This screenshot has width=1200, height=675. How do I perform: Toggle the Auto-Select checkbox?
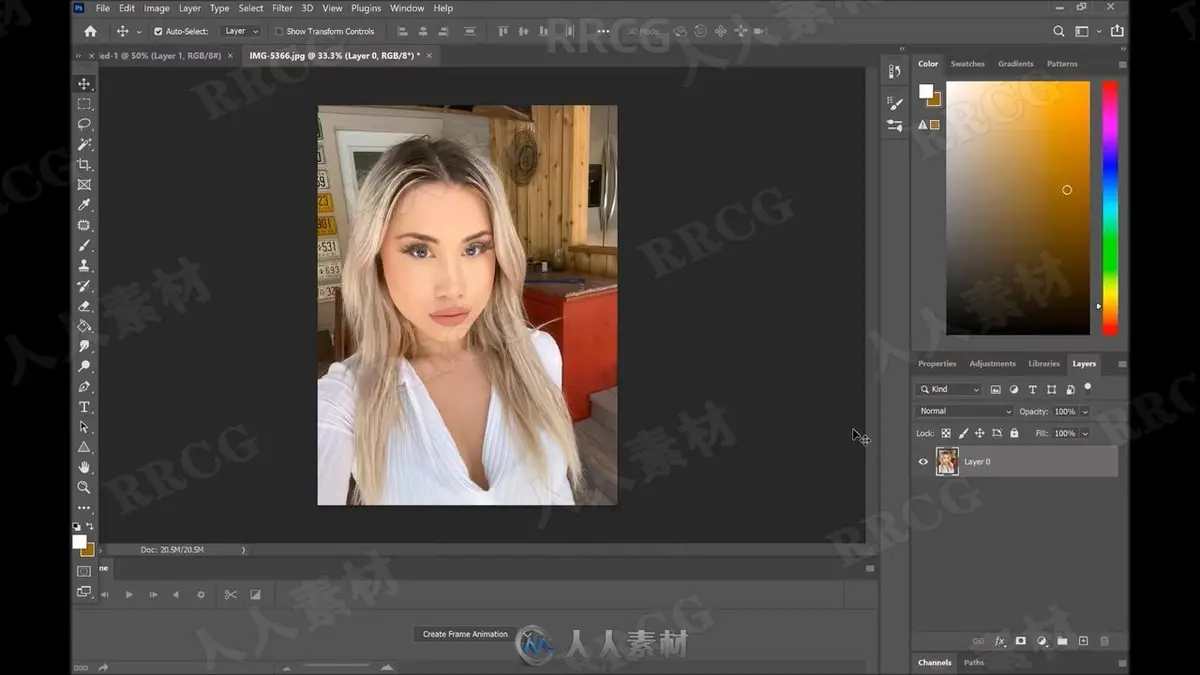(158, 31)
